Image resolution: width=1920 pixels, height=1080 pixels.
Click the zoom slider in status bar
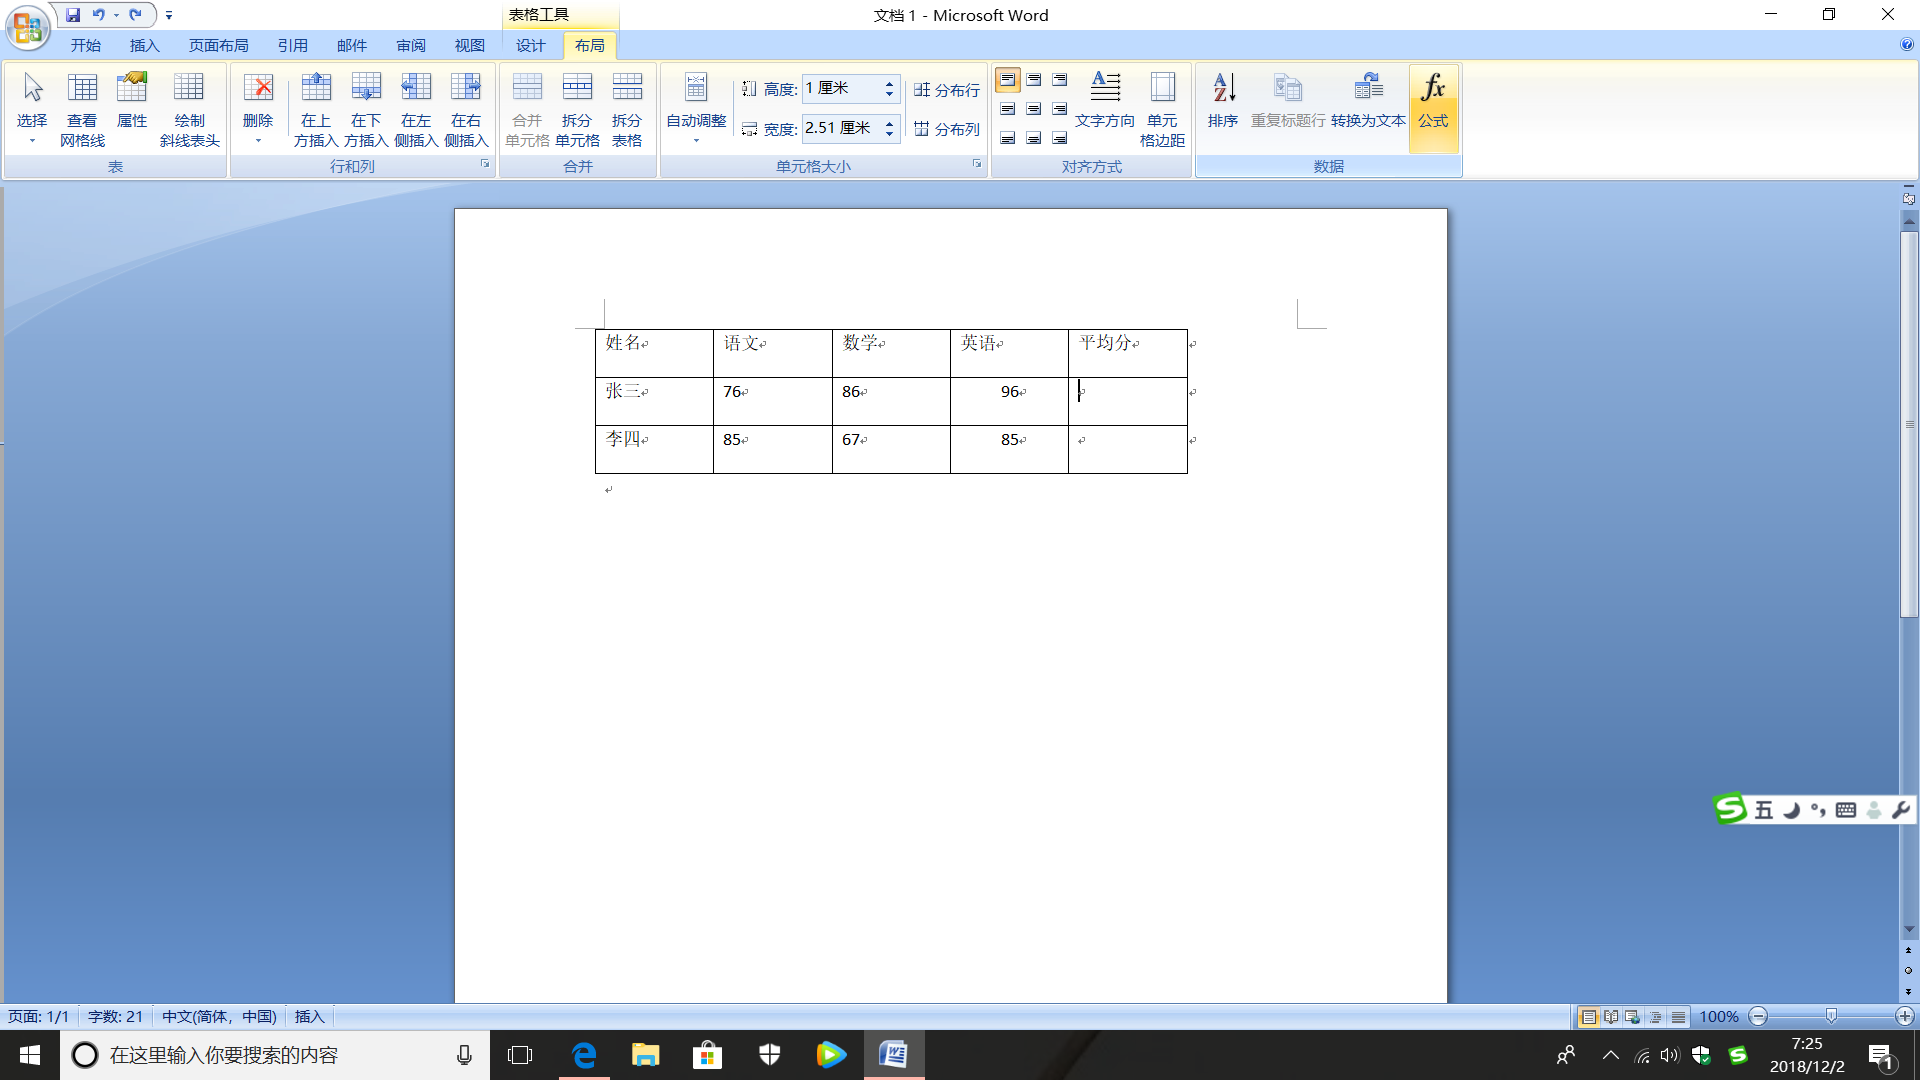pos(1831,1016)
